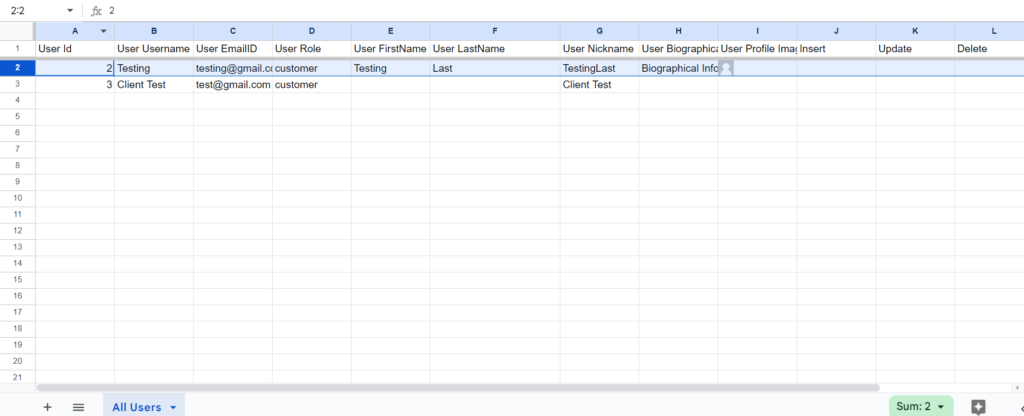
Task: Click the Explore star icon
Action: pyautogui.click(x=978, y=407)
